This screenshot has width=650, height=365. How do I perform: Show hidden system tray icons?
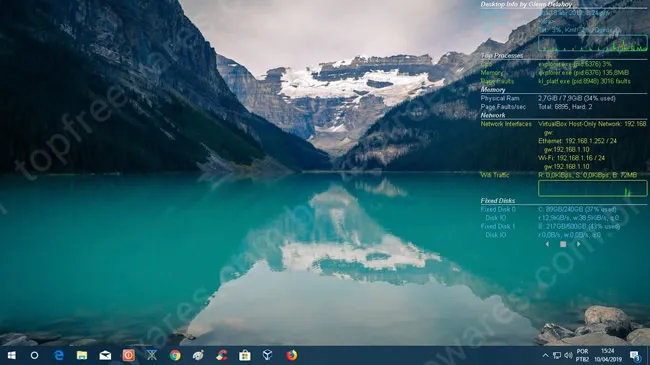click(x=546, y=355)
